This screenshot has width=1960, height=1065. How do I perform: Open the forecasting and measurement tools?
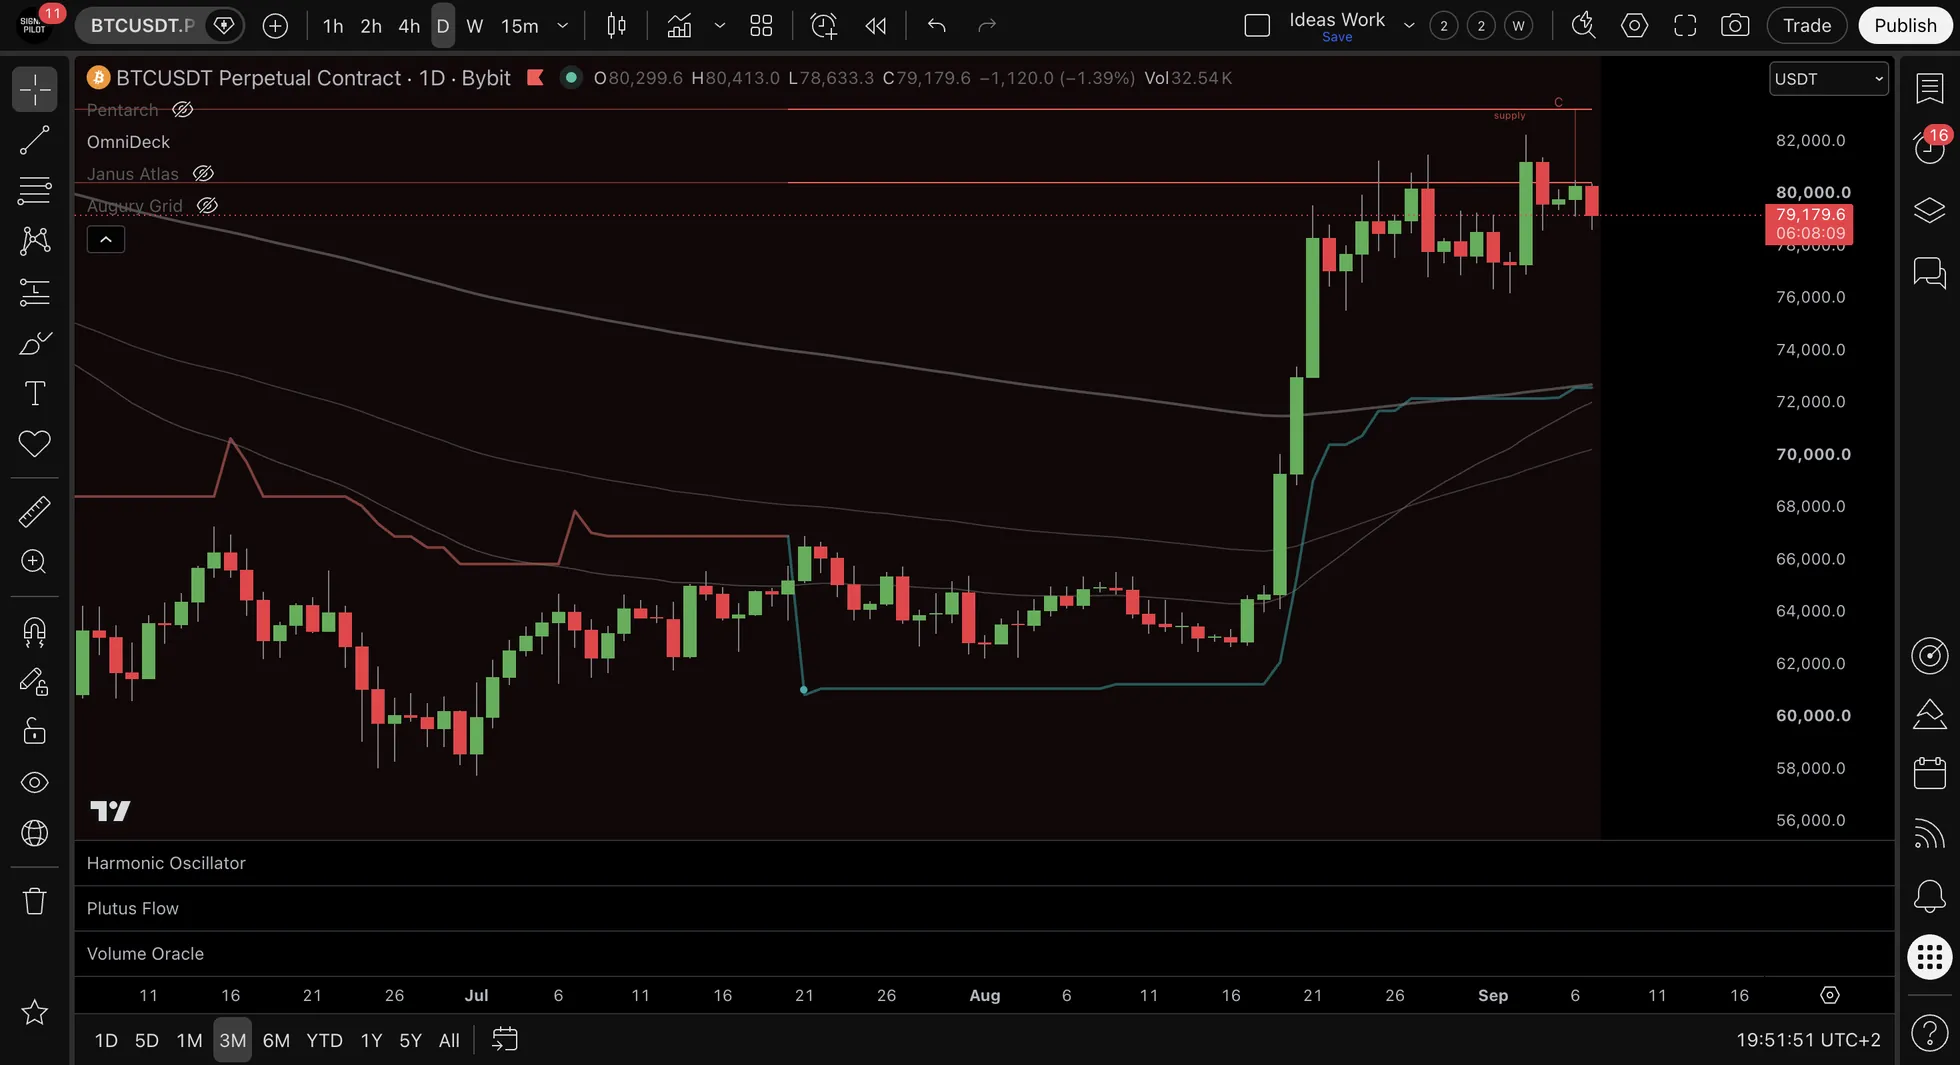(x=34, y=292)
